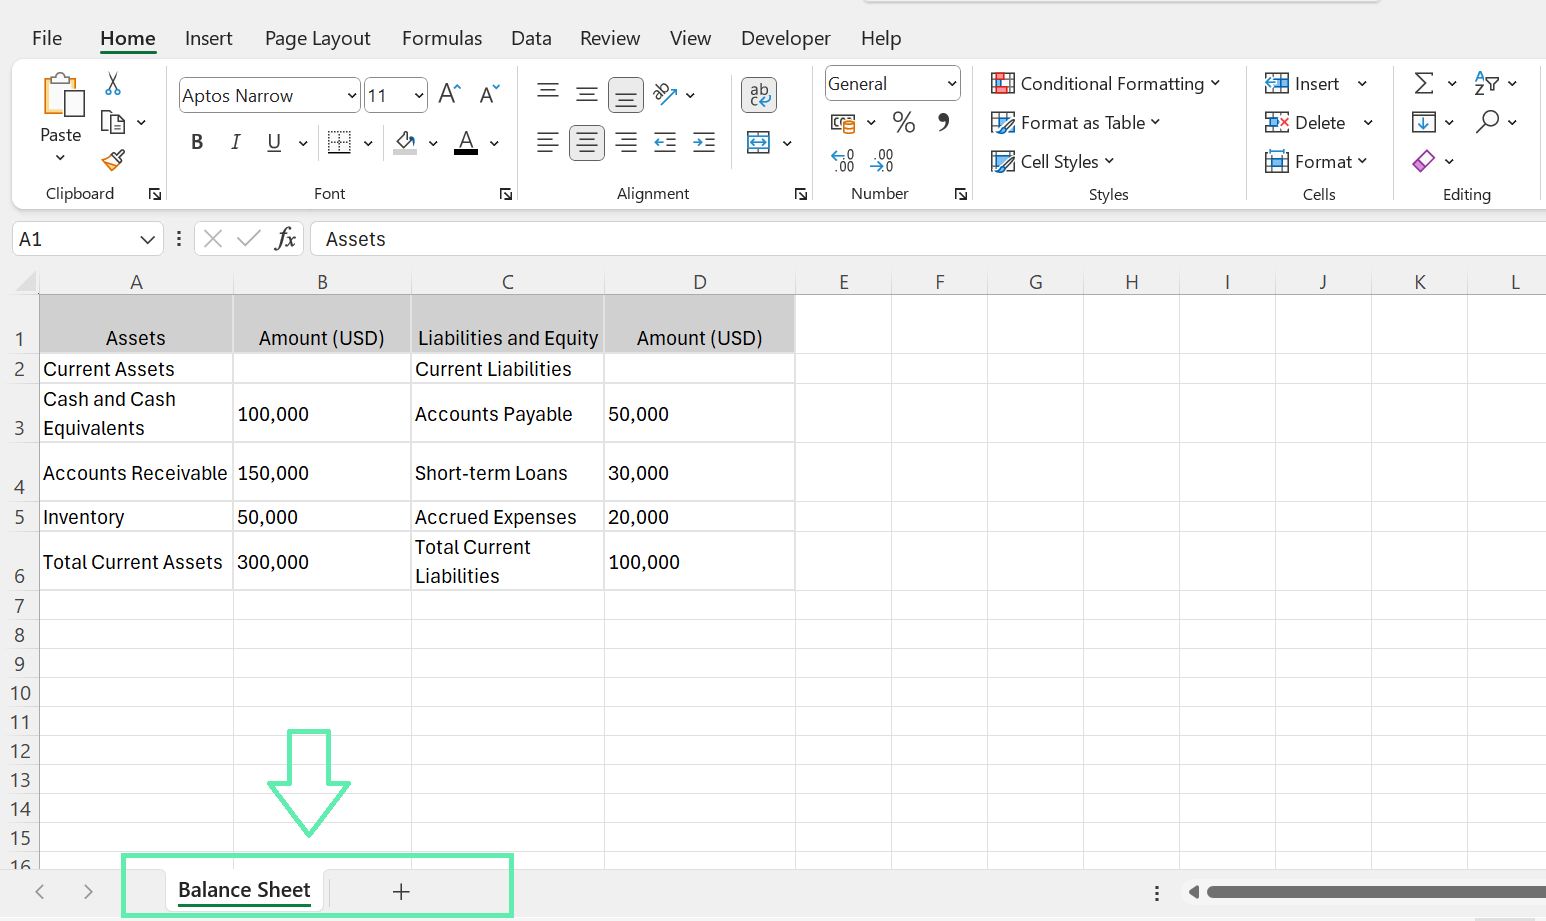Click the Insert Function fx icon
The image size is (1546, 921).
(286, 239)
